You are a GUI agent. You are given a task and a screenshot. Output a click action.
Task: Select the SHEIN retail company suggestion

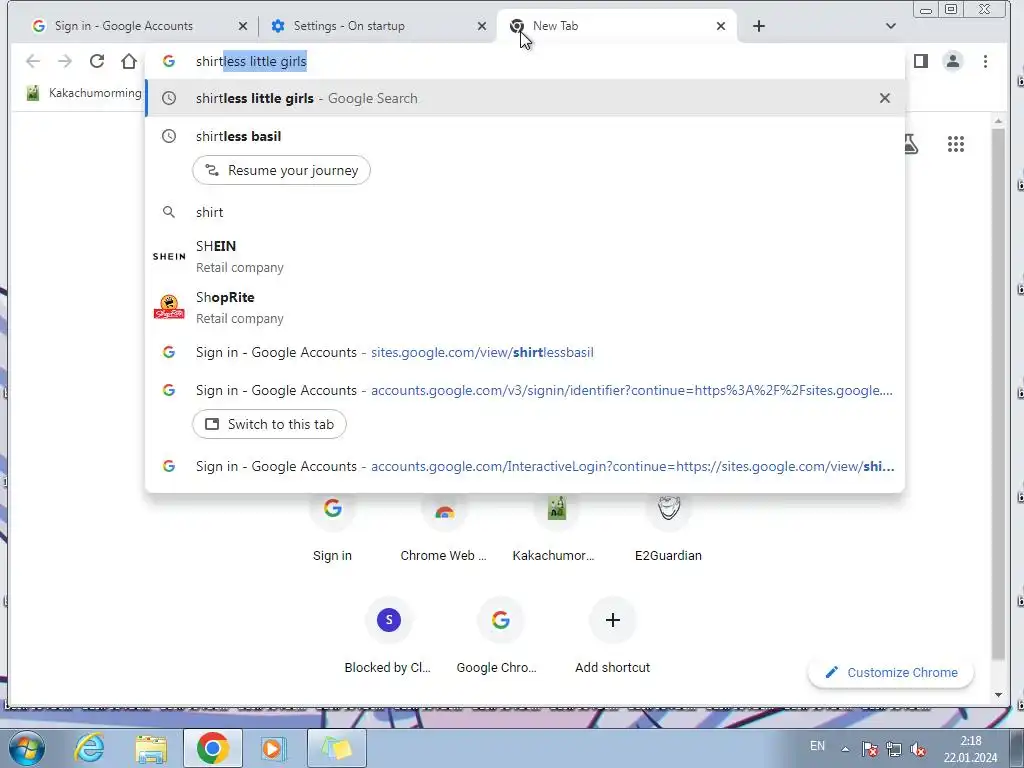525,257
